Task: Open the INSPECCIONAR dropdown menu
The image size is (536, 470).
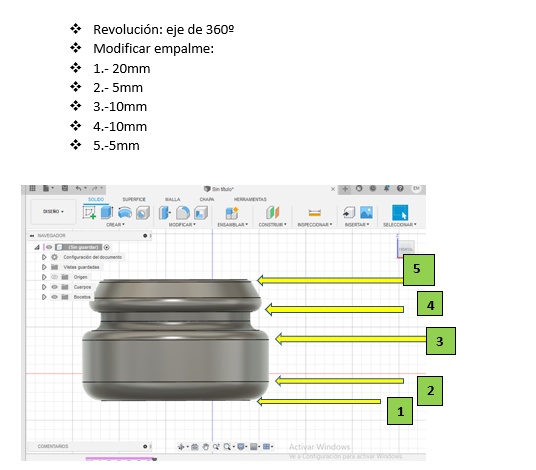Action: [x=315, y=225]
